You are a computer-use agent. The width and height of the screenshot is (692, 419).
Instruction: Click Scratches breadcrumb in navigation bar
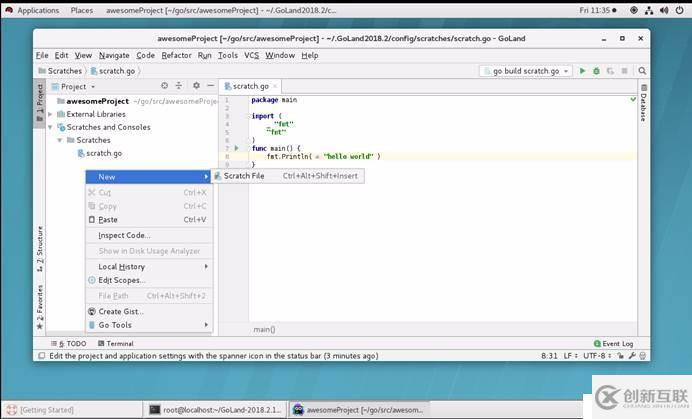60,71
